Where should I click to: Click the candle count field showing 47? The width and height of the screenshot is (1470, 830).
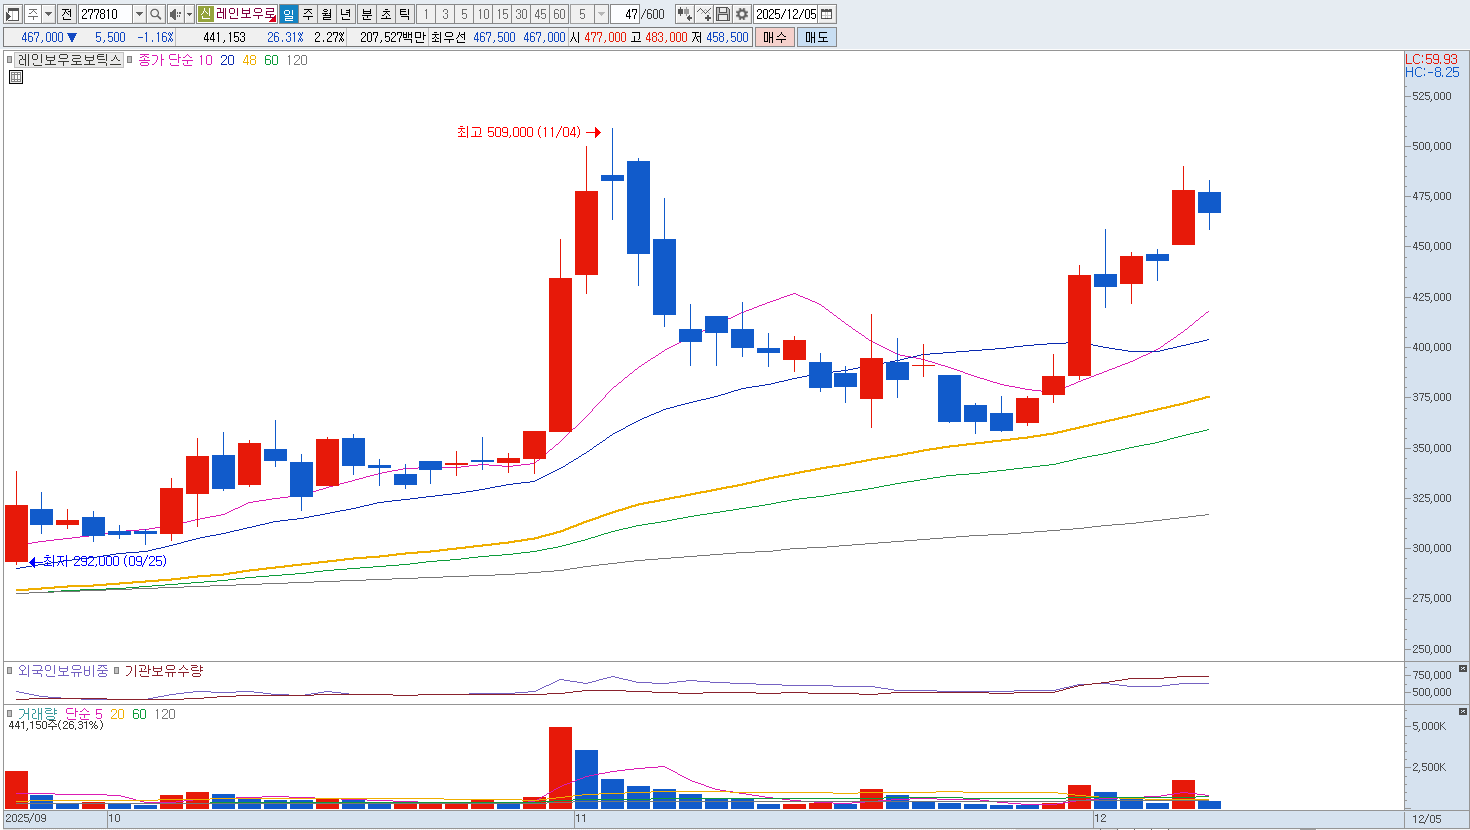(x=625, y=14)
